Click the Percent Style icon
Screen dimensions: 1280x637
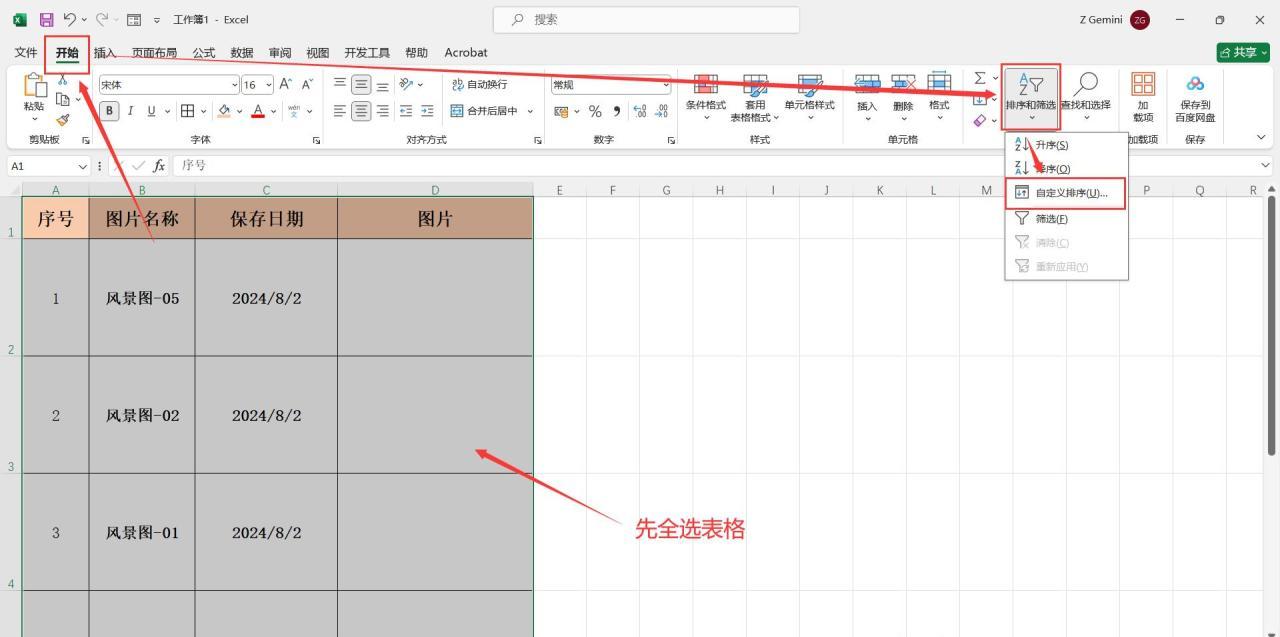[x=595, y=111]
